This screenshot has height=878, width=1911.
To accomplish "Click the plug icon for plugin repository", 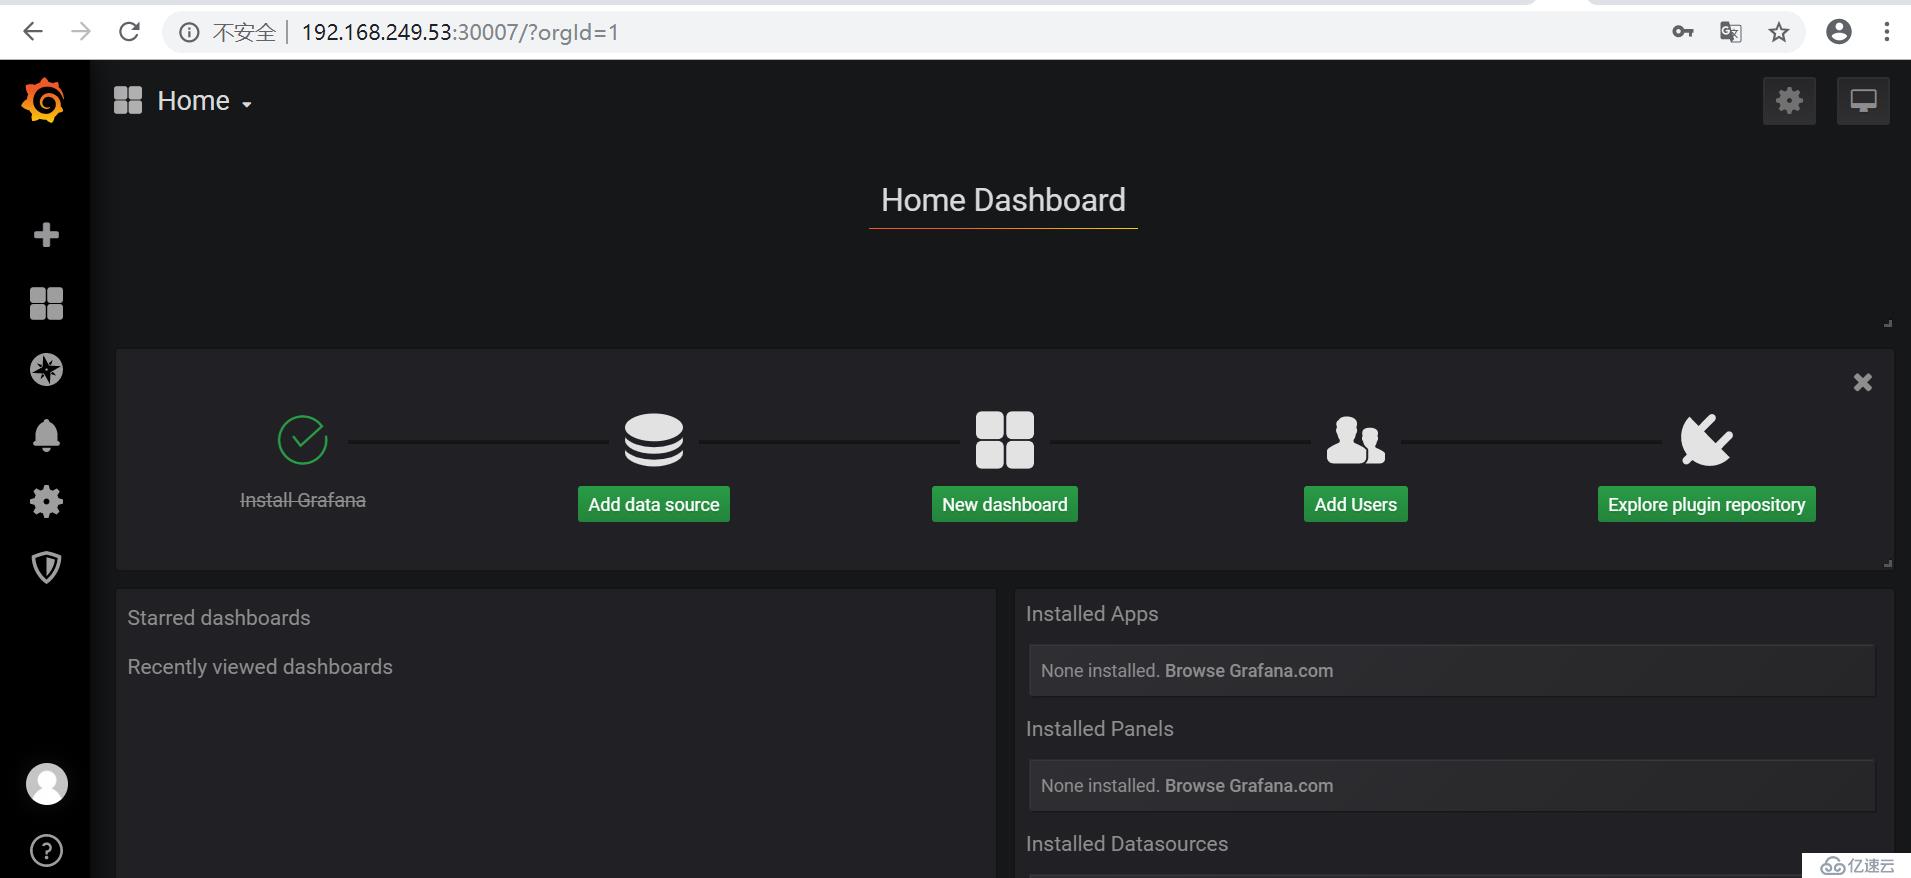I will (x=1707, y=440).
